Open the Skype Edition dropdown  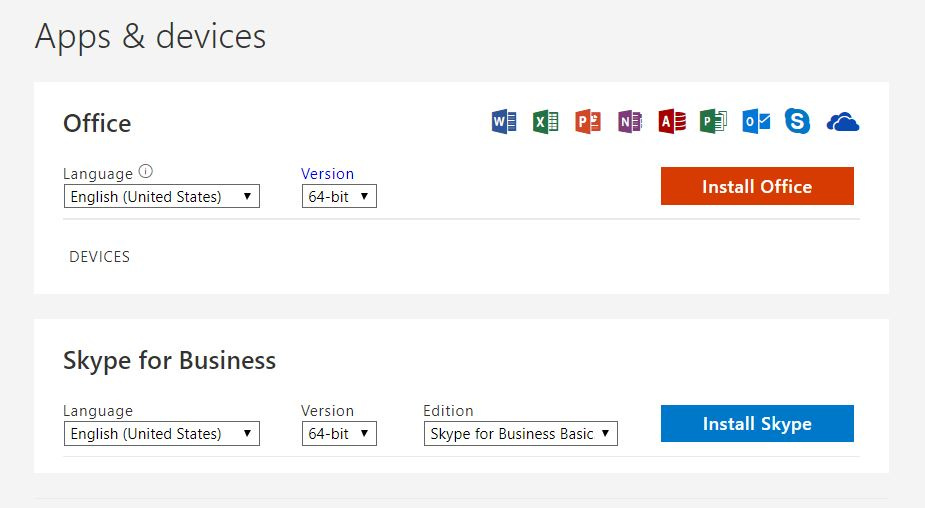pyautogui.click(x=520, y=434)
